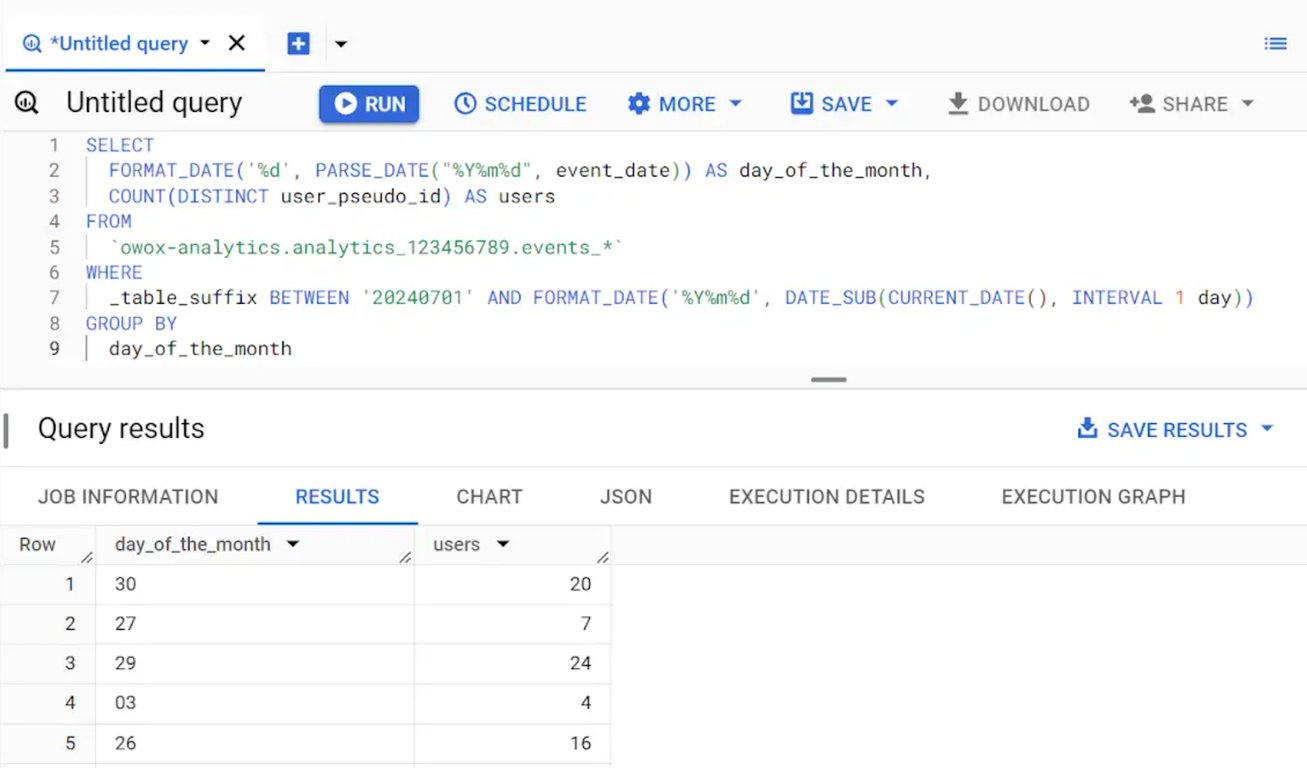Click the Query results heading
Image resolution: width=1307 pixels, height=768 pixels.
[121, 429]
